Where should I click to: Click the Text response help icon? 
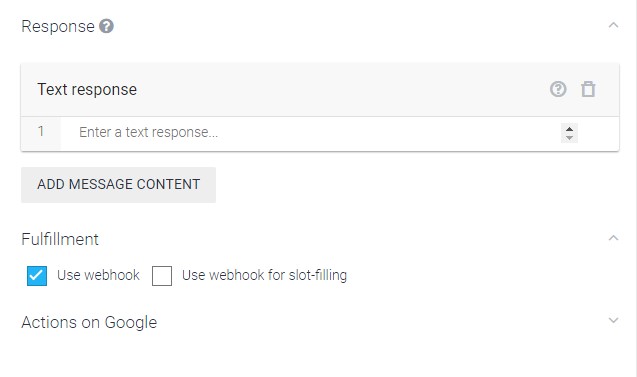(558, 89)
